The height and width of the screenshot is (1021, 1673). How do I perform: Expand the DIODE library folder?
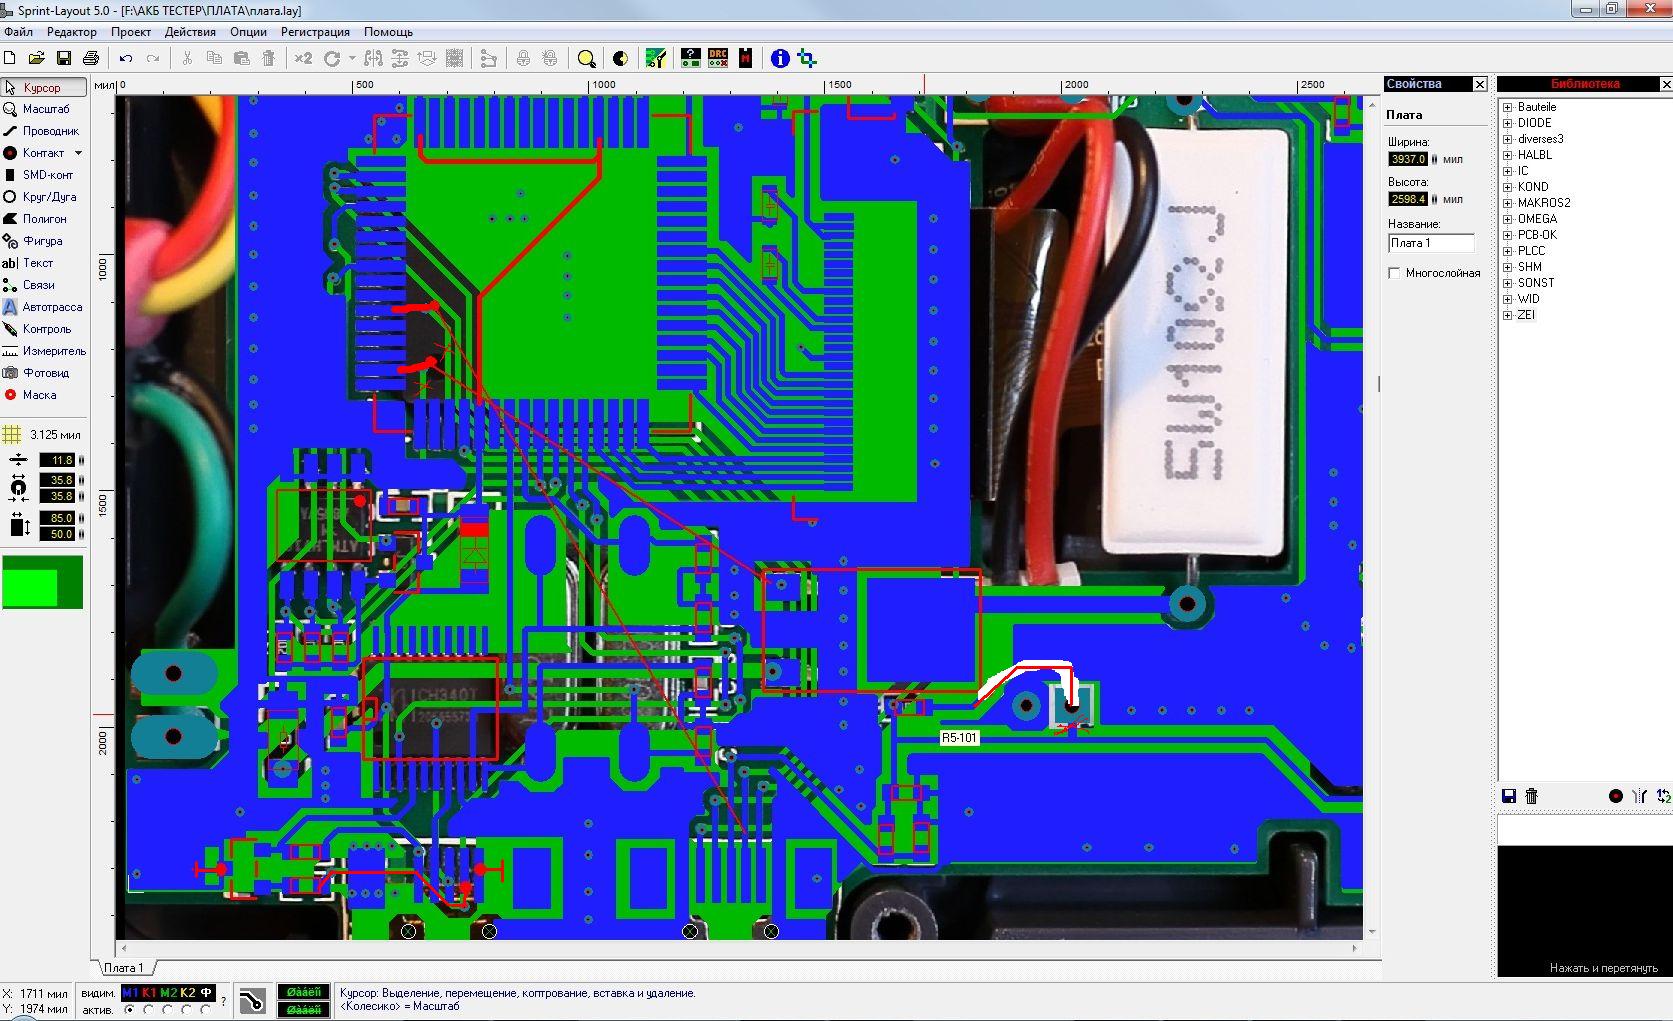point(1508,123)
